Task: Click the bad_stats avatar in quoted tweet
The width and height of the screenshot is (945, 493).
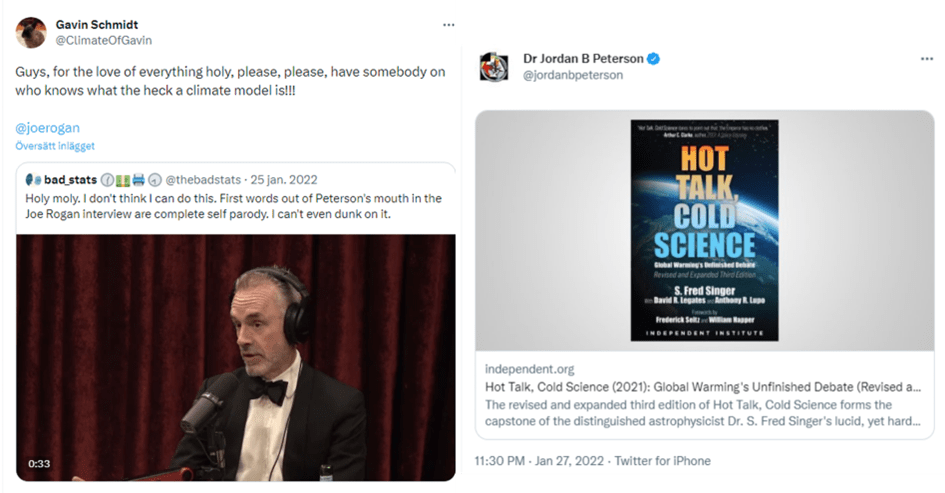Action: (x=33, y=180)
